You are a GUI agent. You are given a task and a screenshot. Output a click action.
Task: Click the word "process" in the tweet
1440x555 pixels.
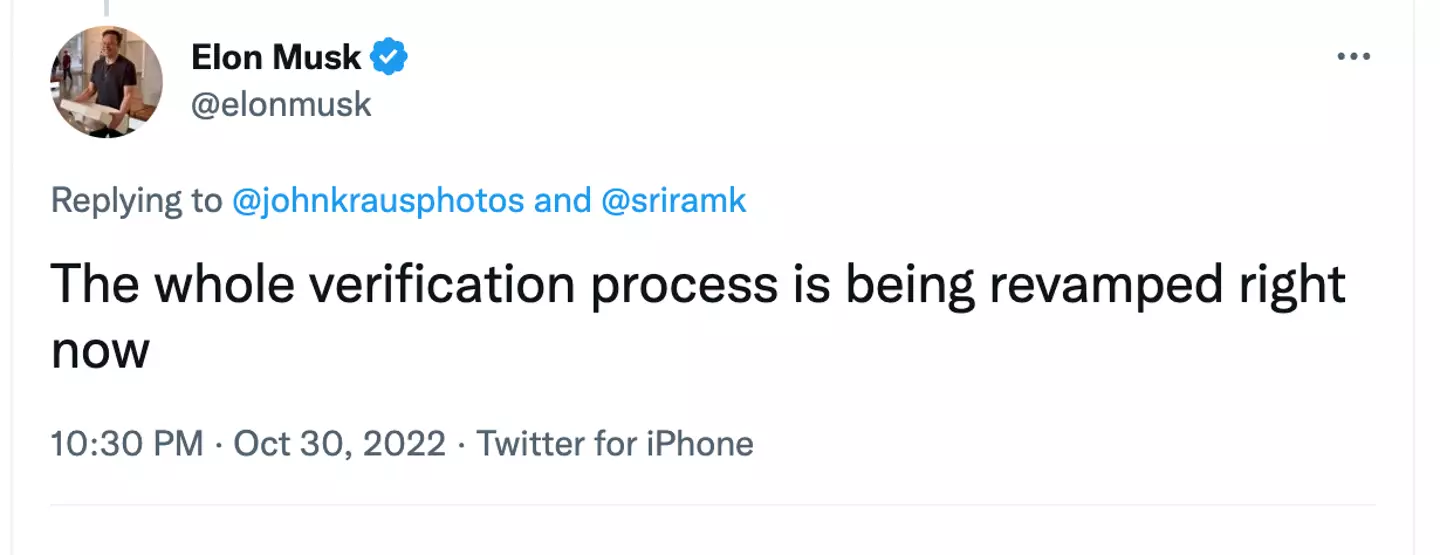coord(684,285)
